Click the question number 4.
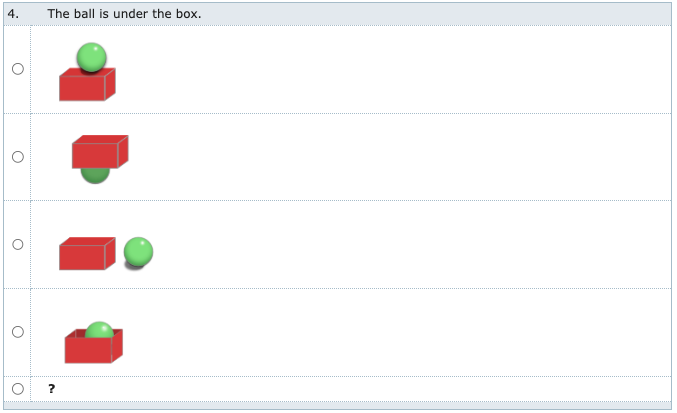This screenshot has height=413, width=677. coord(13,14)
